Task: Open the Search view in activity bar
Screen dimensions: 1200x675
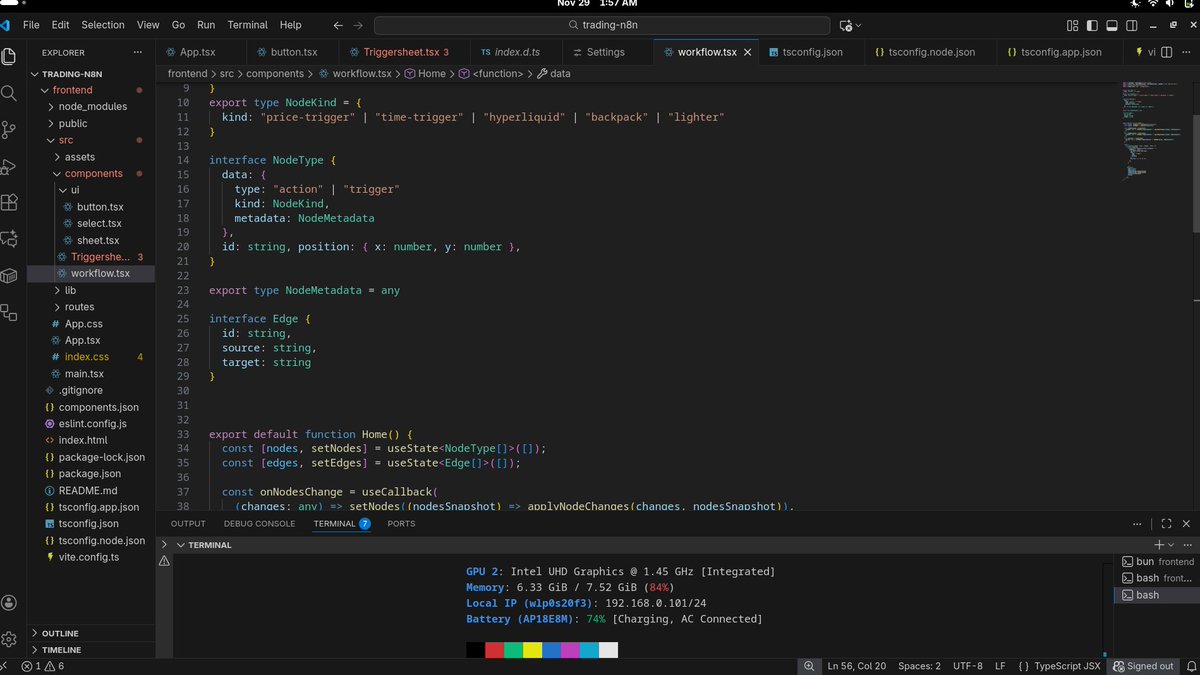Action: coord(9,93)
